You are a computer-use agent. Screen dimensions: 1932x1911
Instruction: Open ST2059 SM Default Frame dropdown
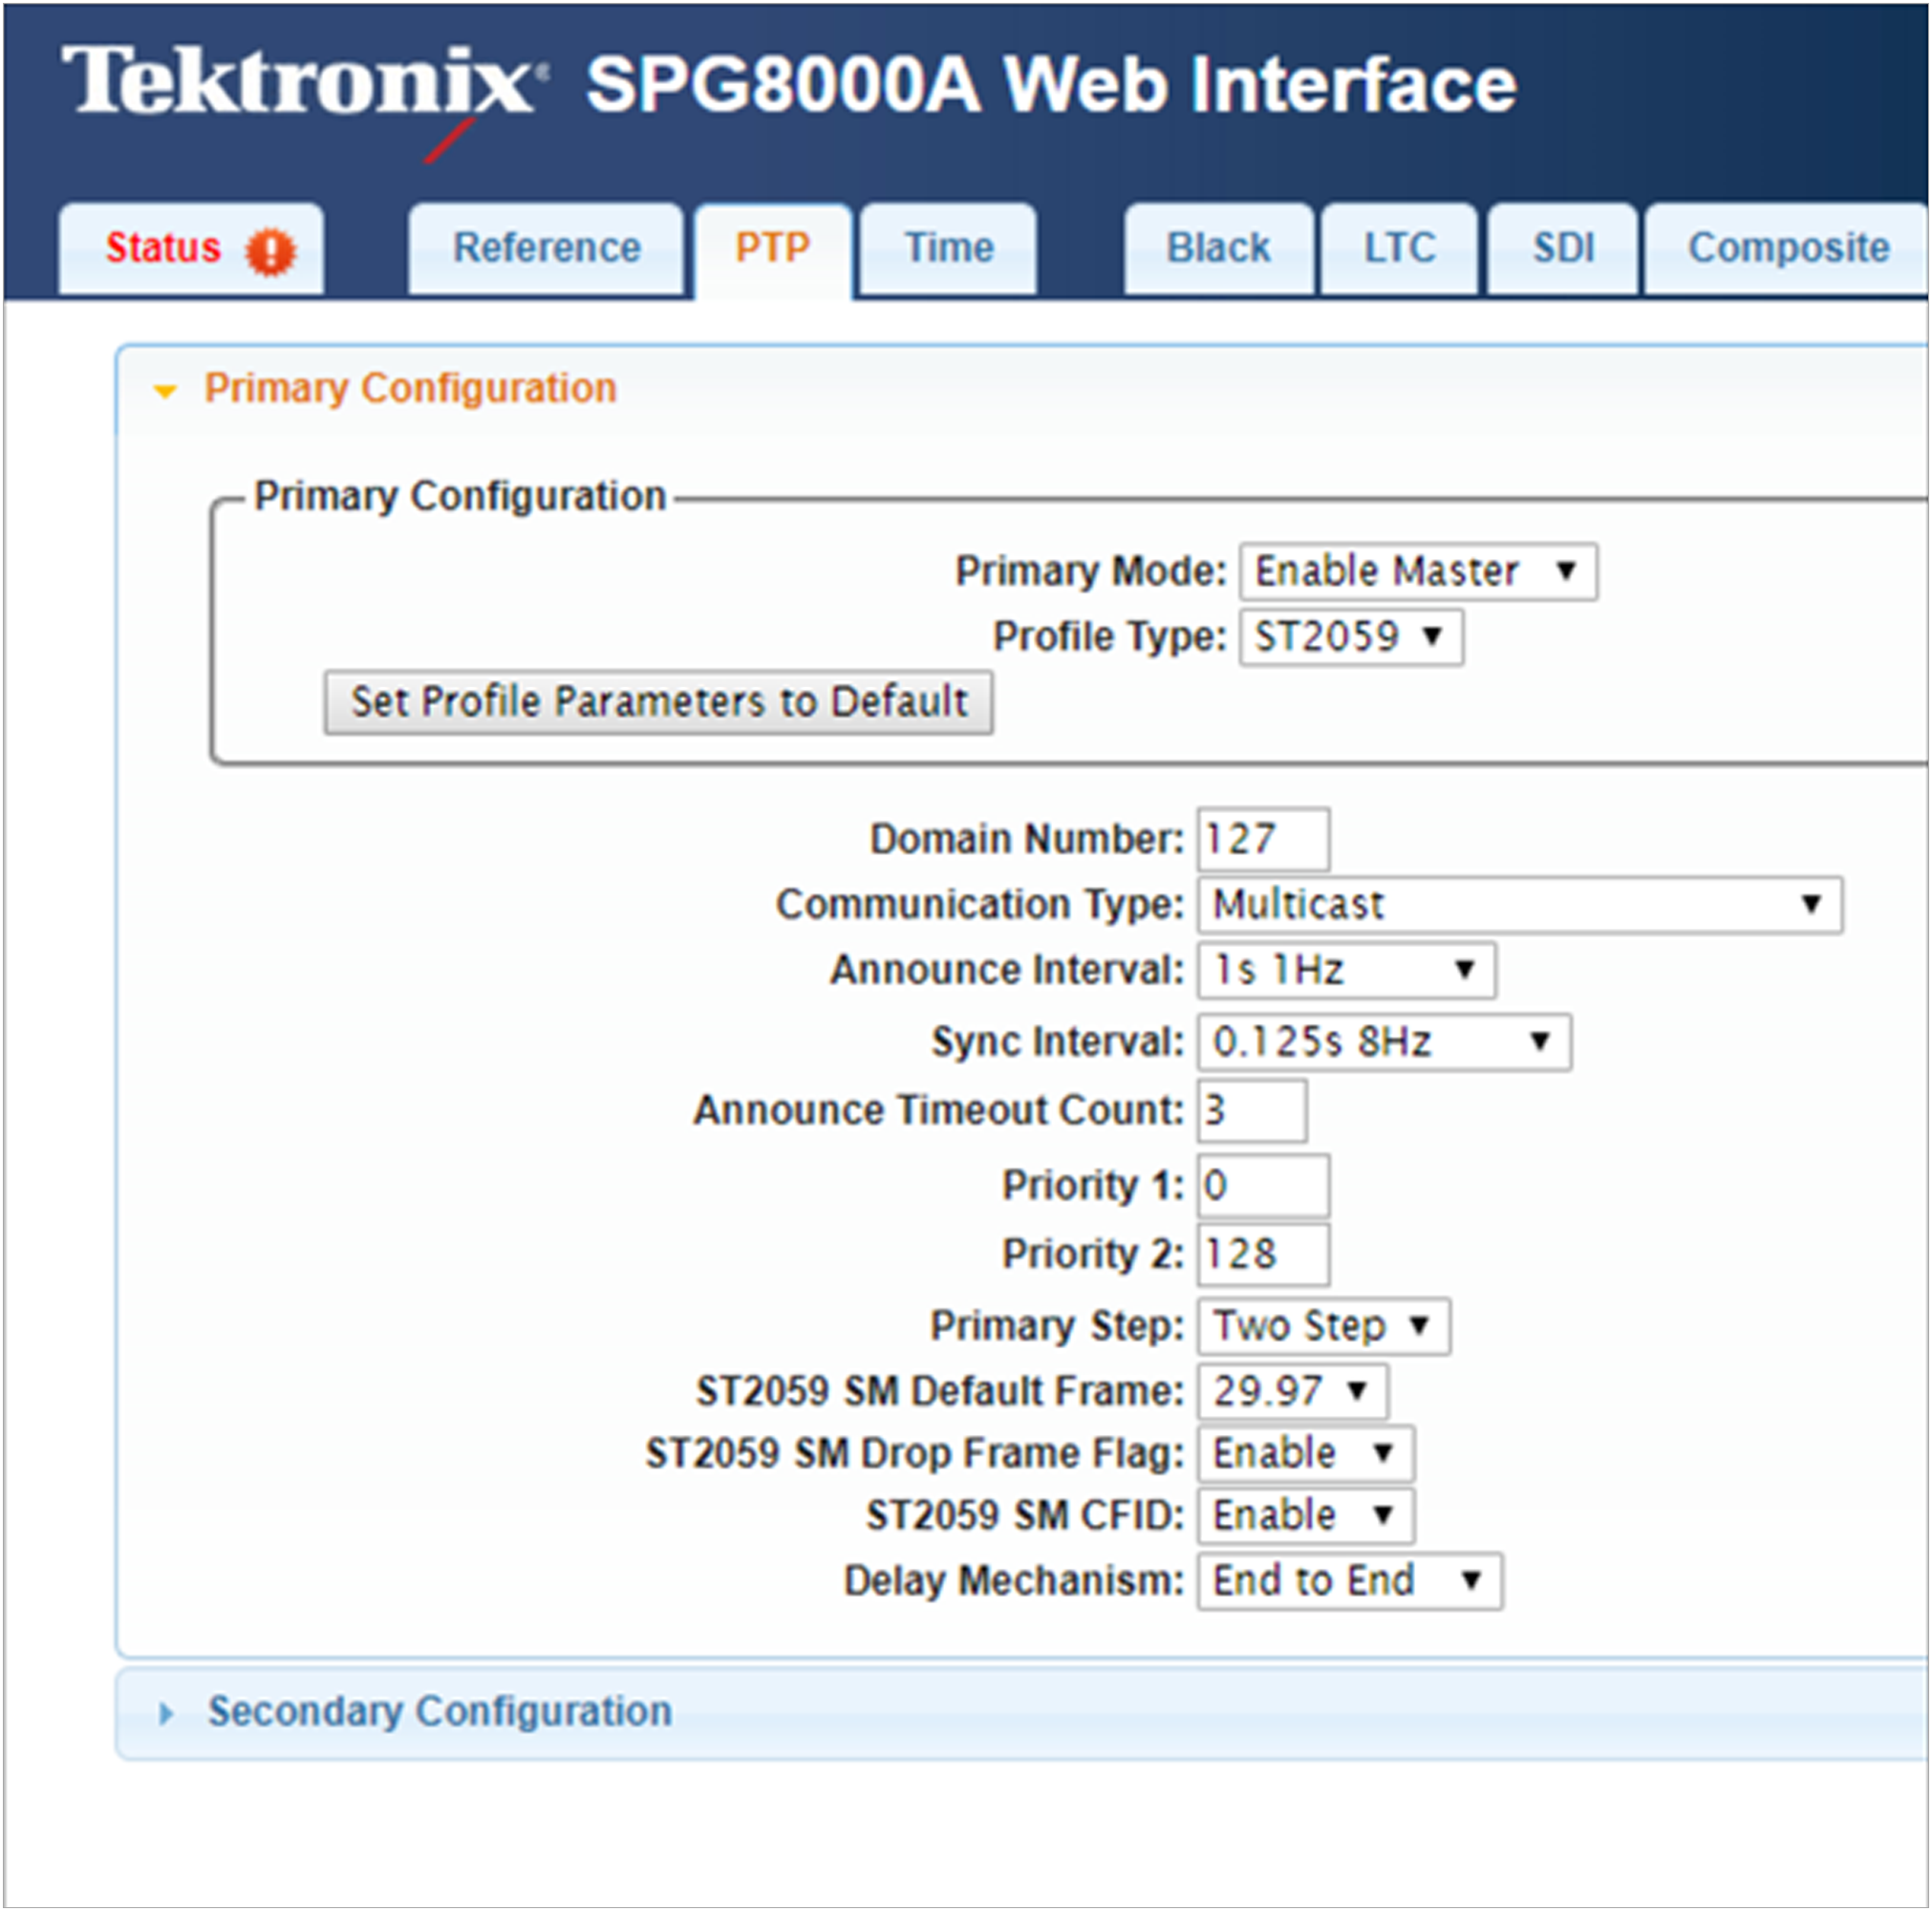(1292, 1391)
